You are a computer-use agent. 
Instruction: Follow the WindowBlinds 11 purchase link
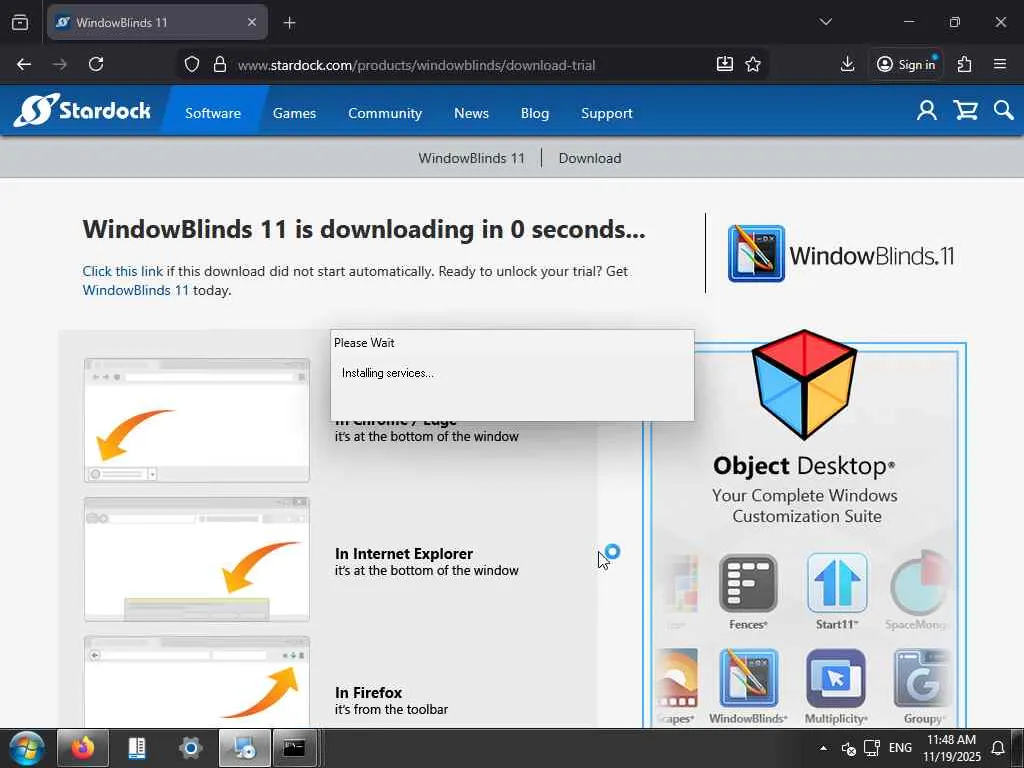click(135, 290)
